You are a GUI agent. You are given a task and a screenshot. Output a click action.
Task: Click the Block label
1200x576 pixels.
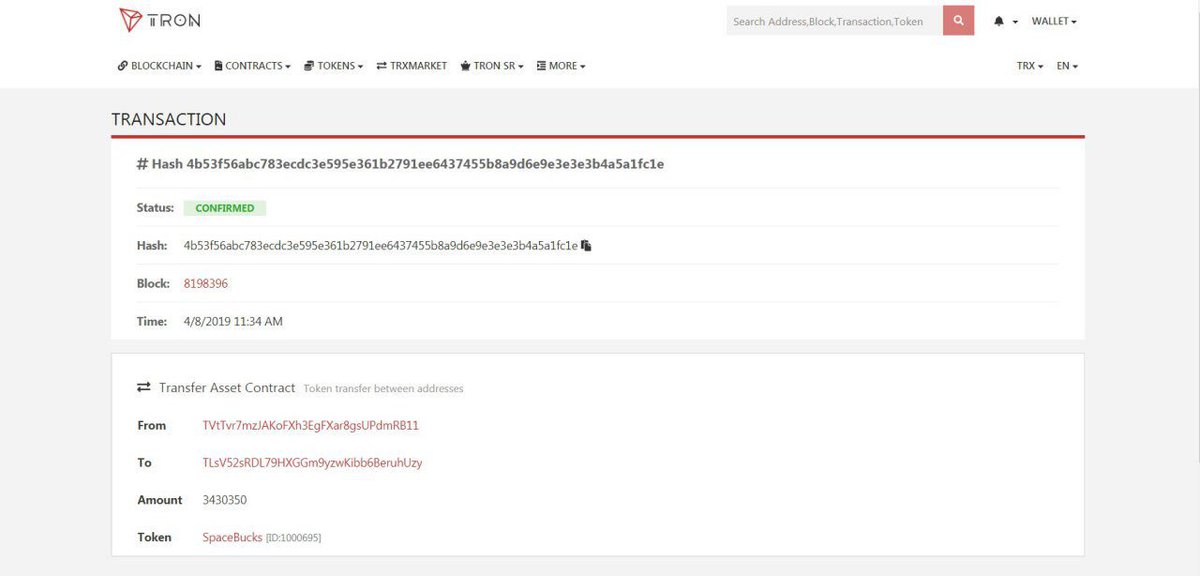[x=153, y=284]
